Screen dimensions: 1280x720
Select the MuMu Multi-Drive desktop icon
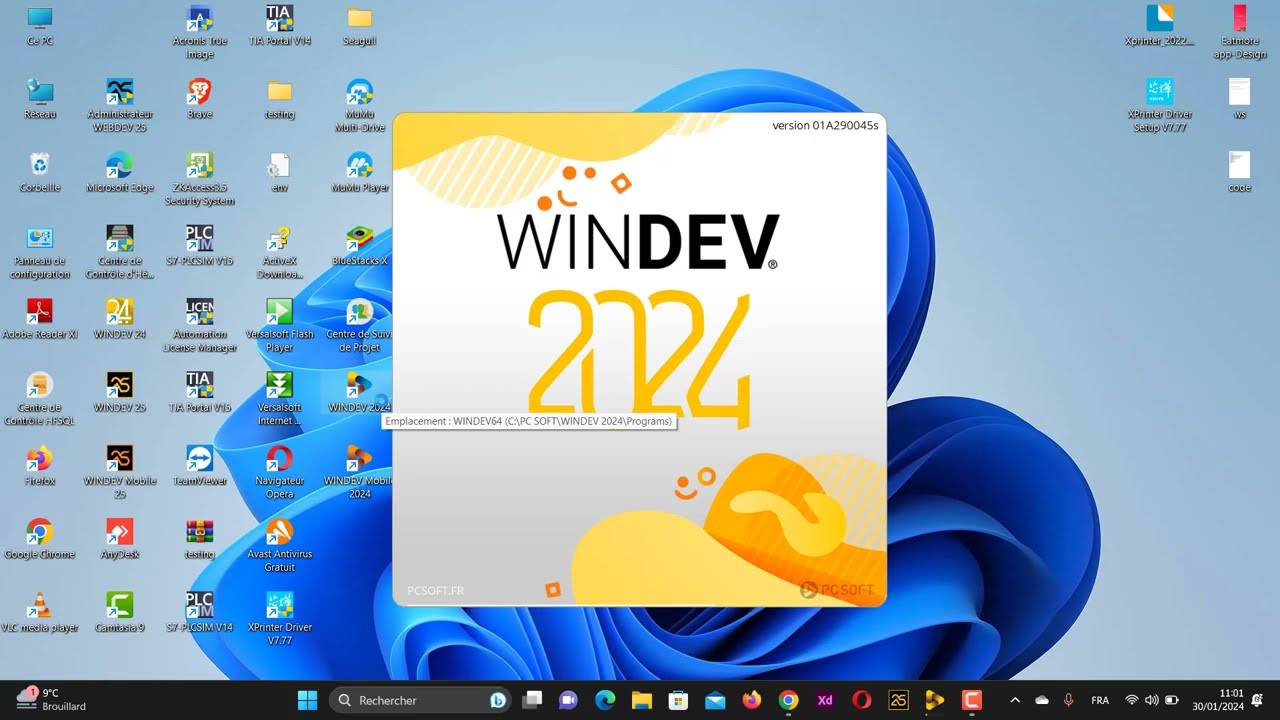[359, 105]
